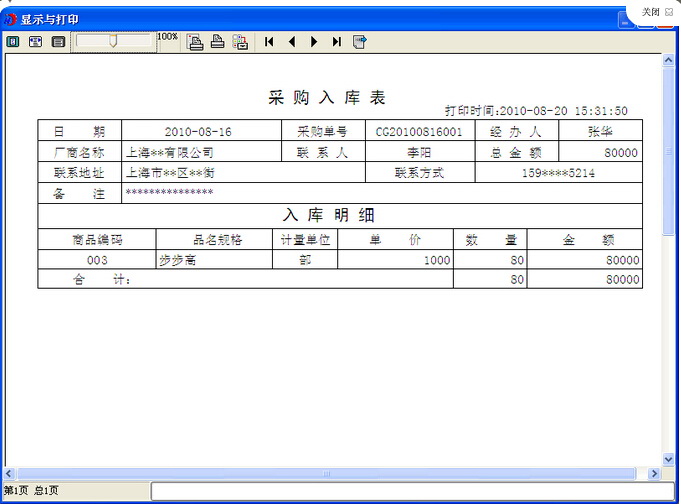Click the 厂商名称 field label

coord(79,153)
